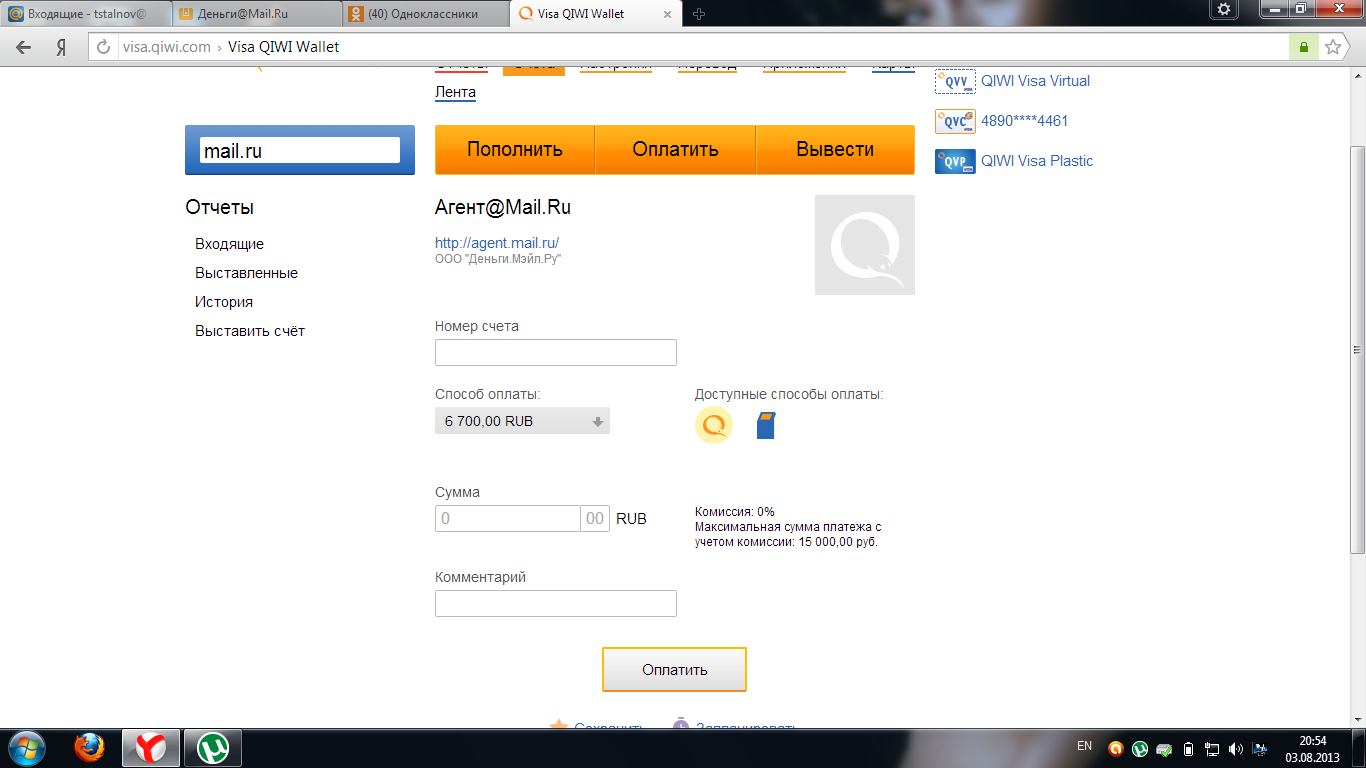Click the orange Пополнить button
Viewport: 1366px width, 768px height.
click(x=515, y=150)
